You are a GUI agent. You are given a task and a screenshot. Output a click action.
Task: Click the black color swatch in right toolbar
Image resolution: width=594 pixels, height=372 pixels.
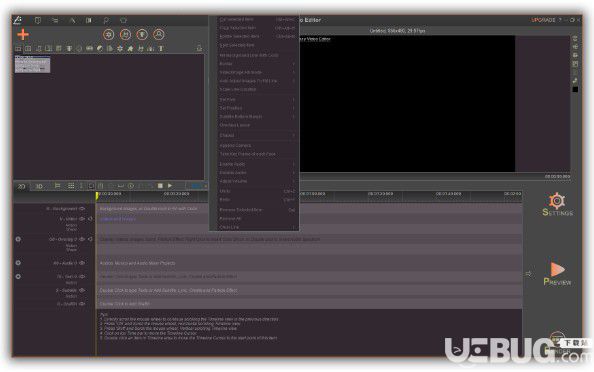575,89
